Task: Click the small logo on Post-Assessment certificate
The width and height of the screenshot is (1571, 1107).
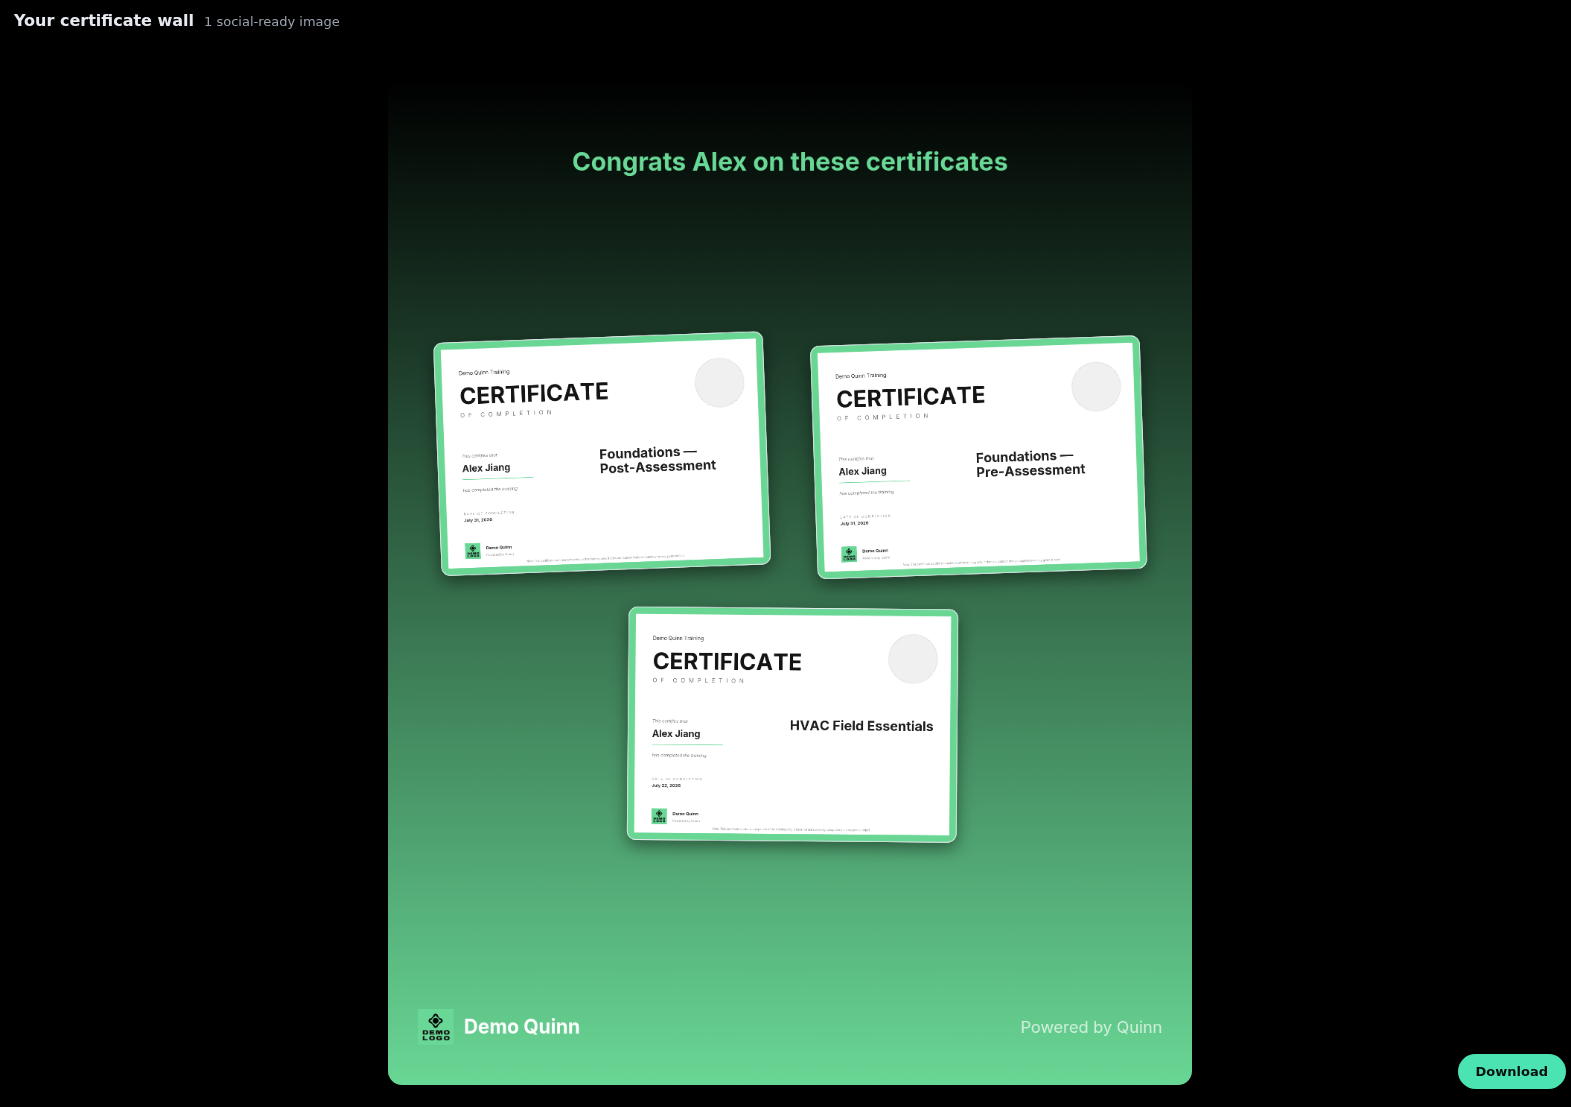Action: point(473,551)
